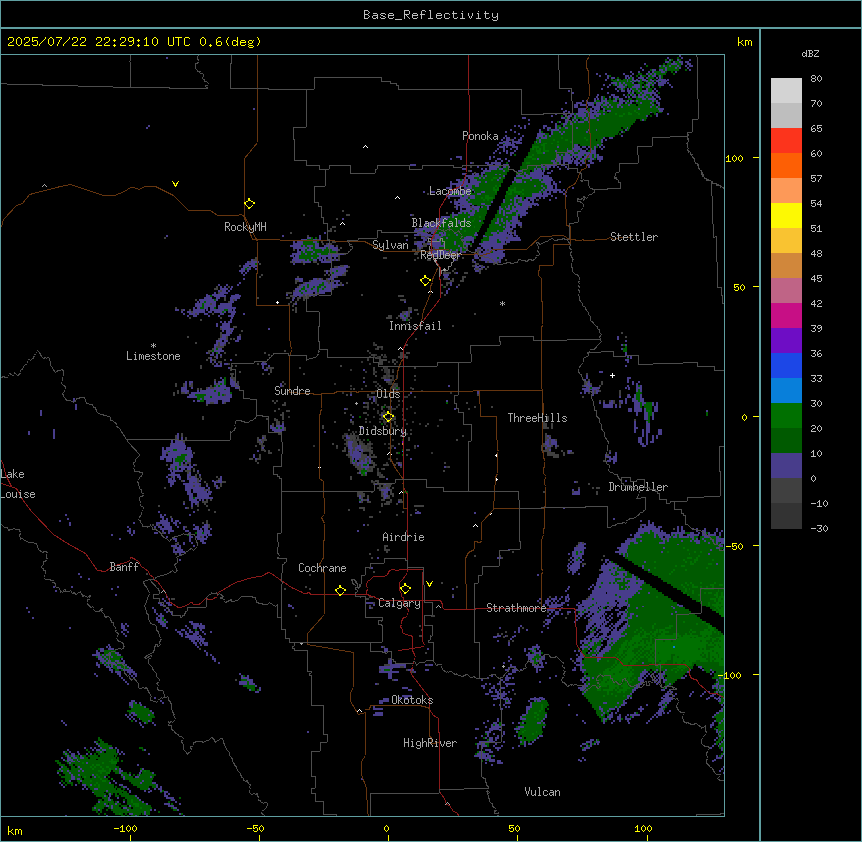Click the white plus marker north of Drumheller

coord(612,375)
